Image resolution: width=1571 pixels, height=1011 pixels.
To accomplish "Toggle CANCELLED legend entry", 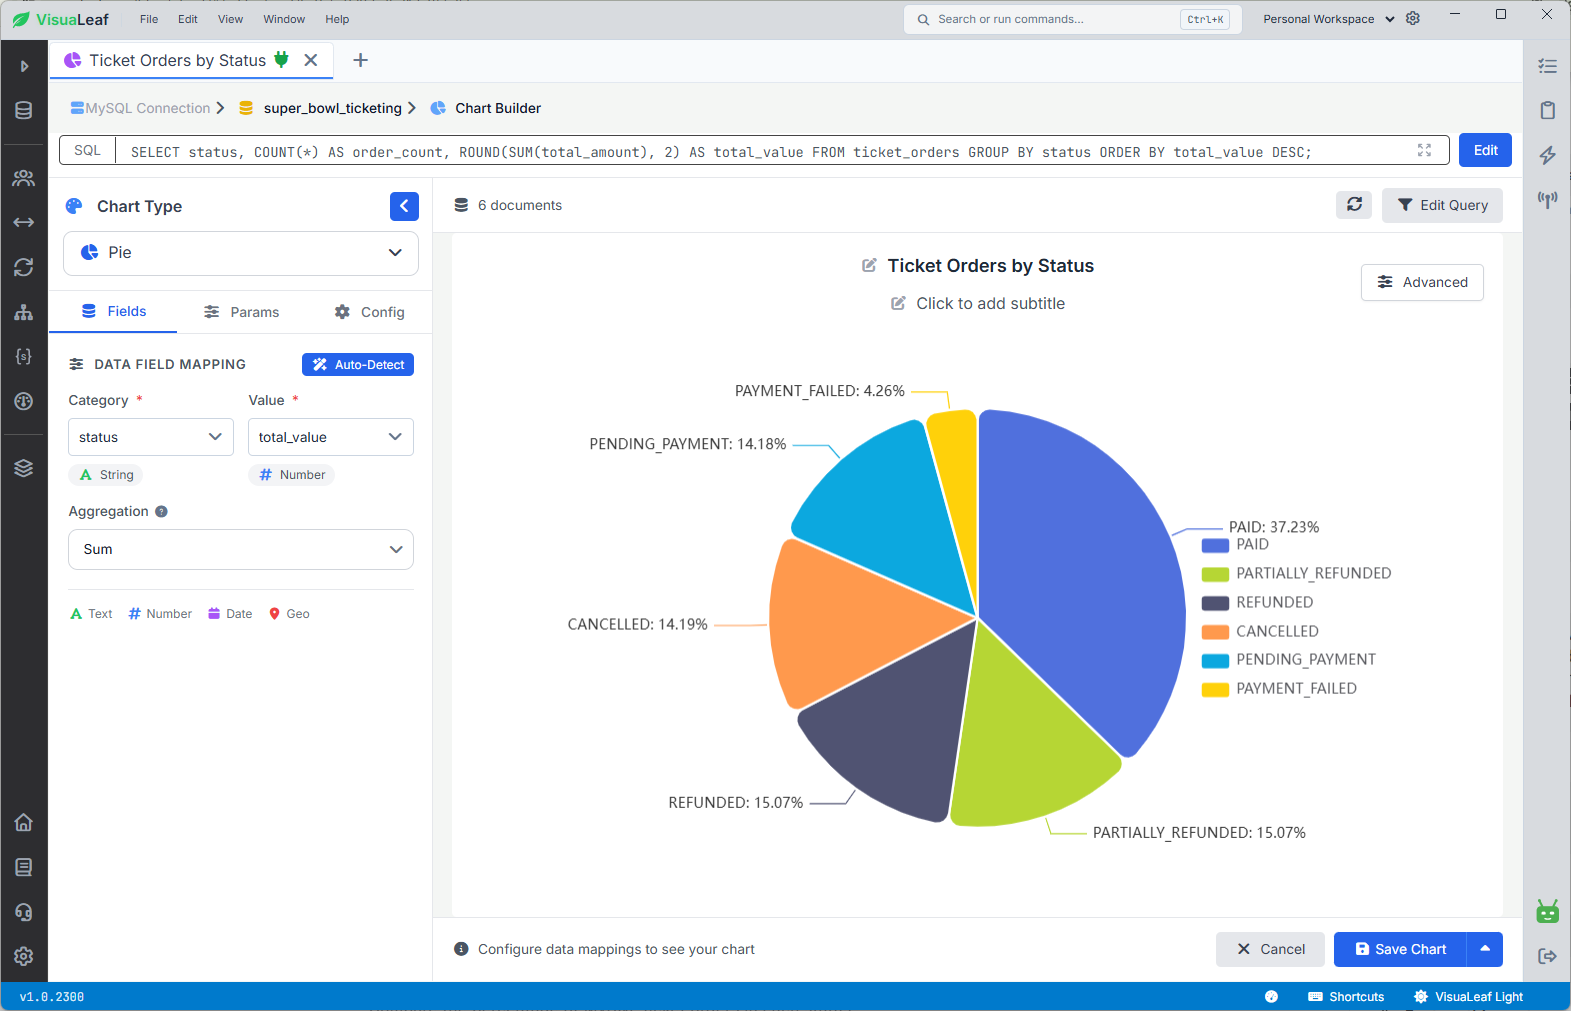I will (1260, 631).
